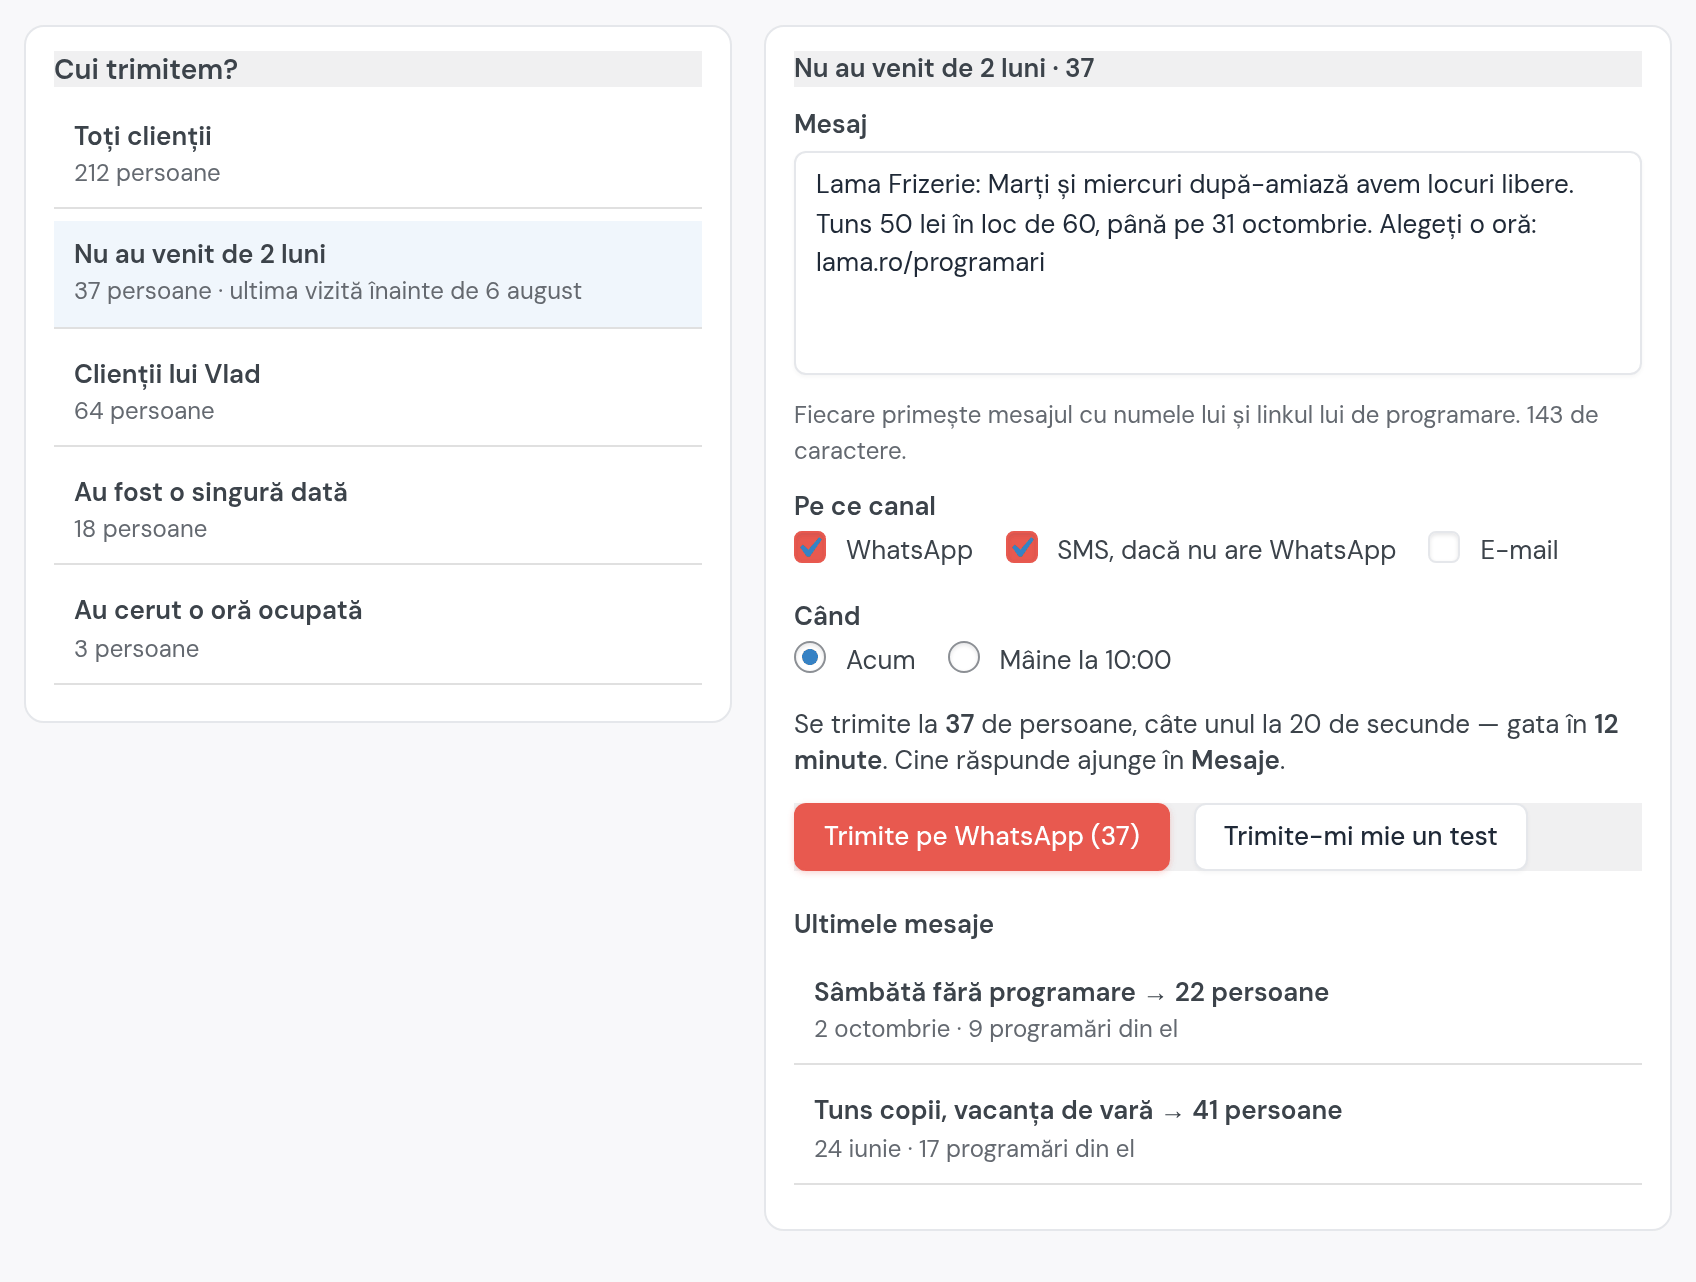The image size is (1696, 1282).
Task: Select the Acum radio option
Action: [810, 658]
